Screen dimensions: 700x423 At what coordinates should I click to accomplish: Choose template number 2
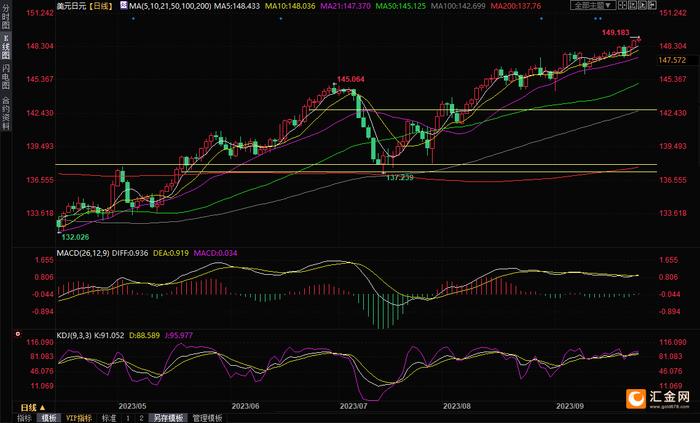[x=141, y=418]
